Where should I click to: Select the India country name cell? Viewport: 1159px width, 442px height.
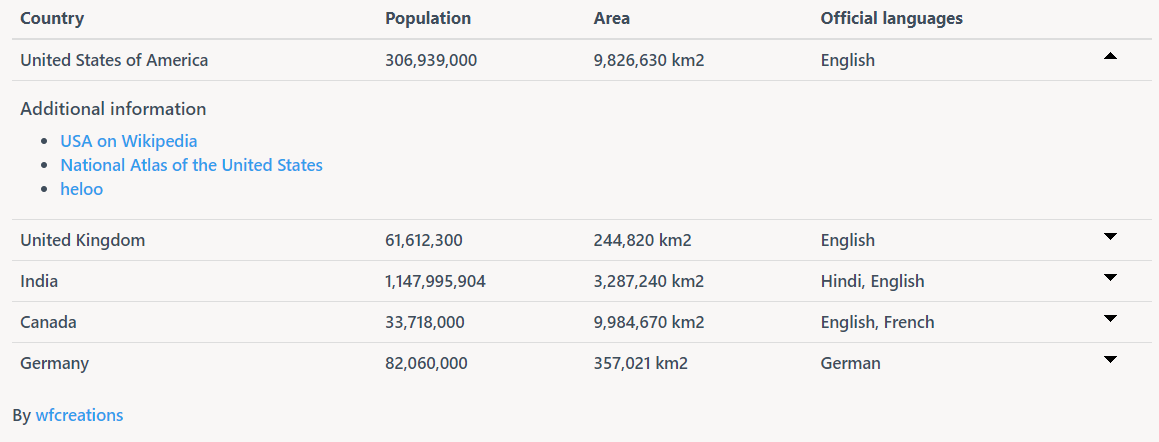39,282
